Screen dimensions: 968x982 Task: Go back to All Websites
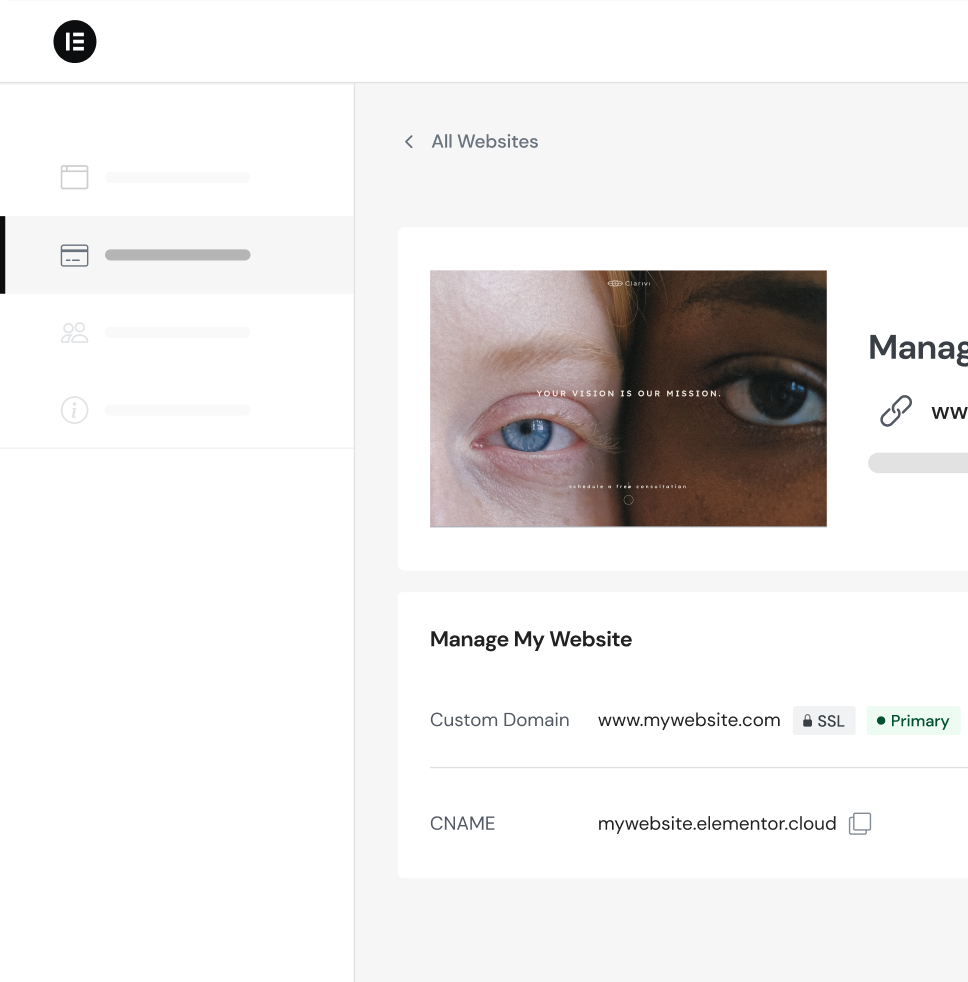[x=485, y=142]
